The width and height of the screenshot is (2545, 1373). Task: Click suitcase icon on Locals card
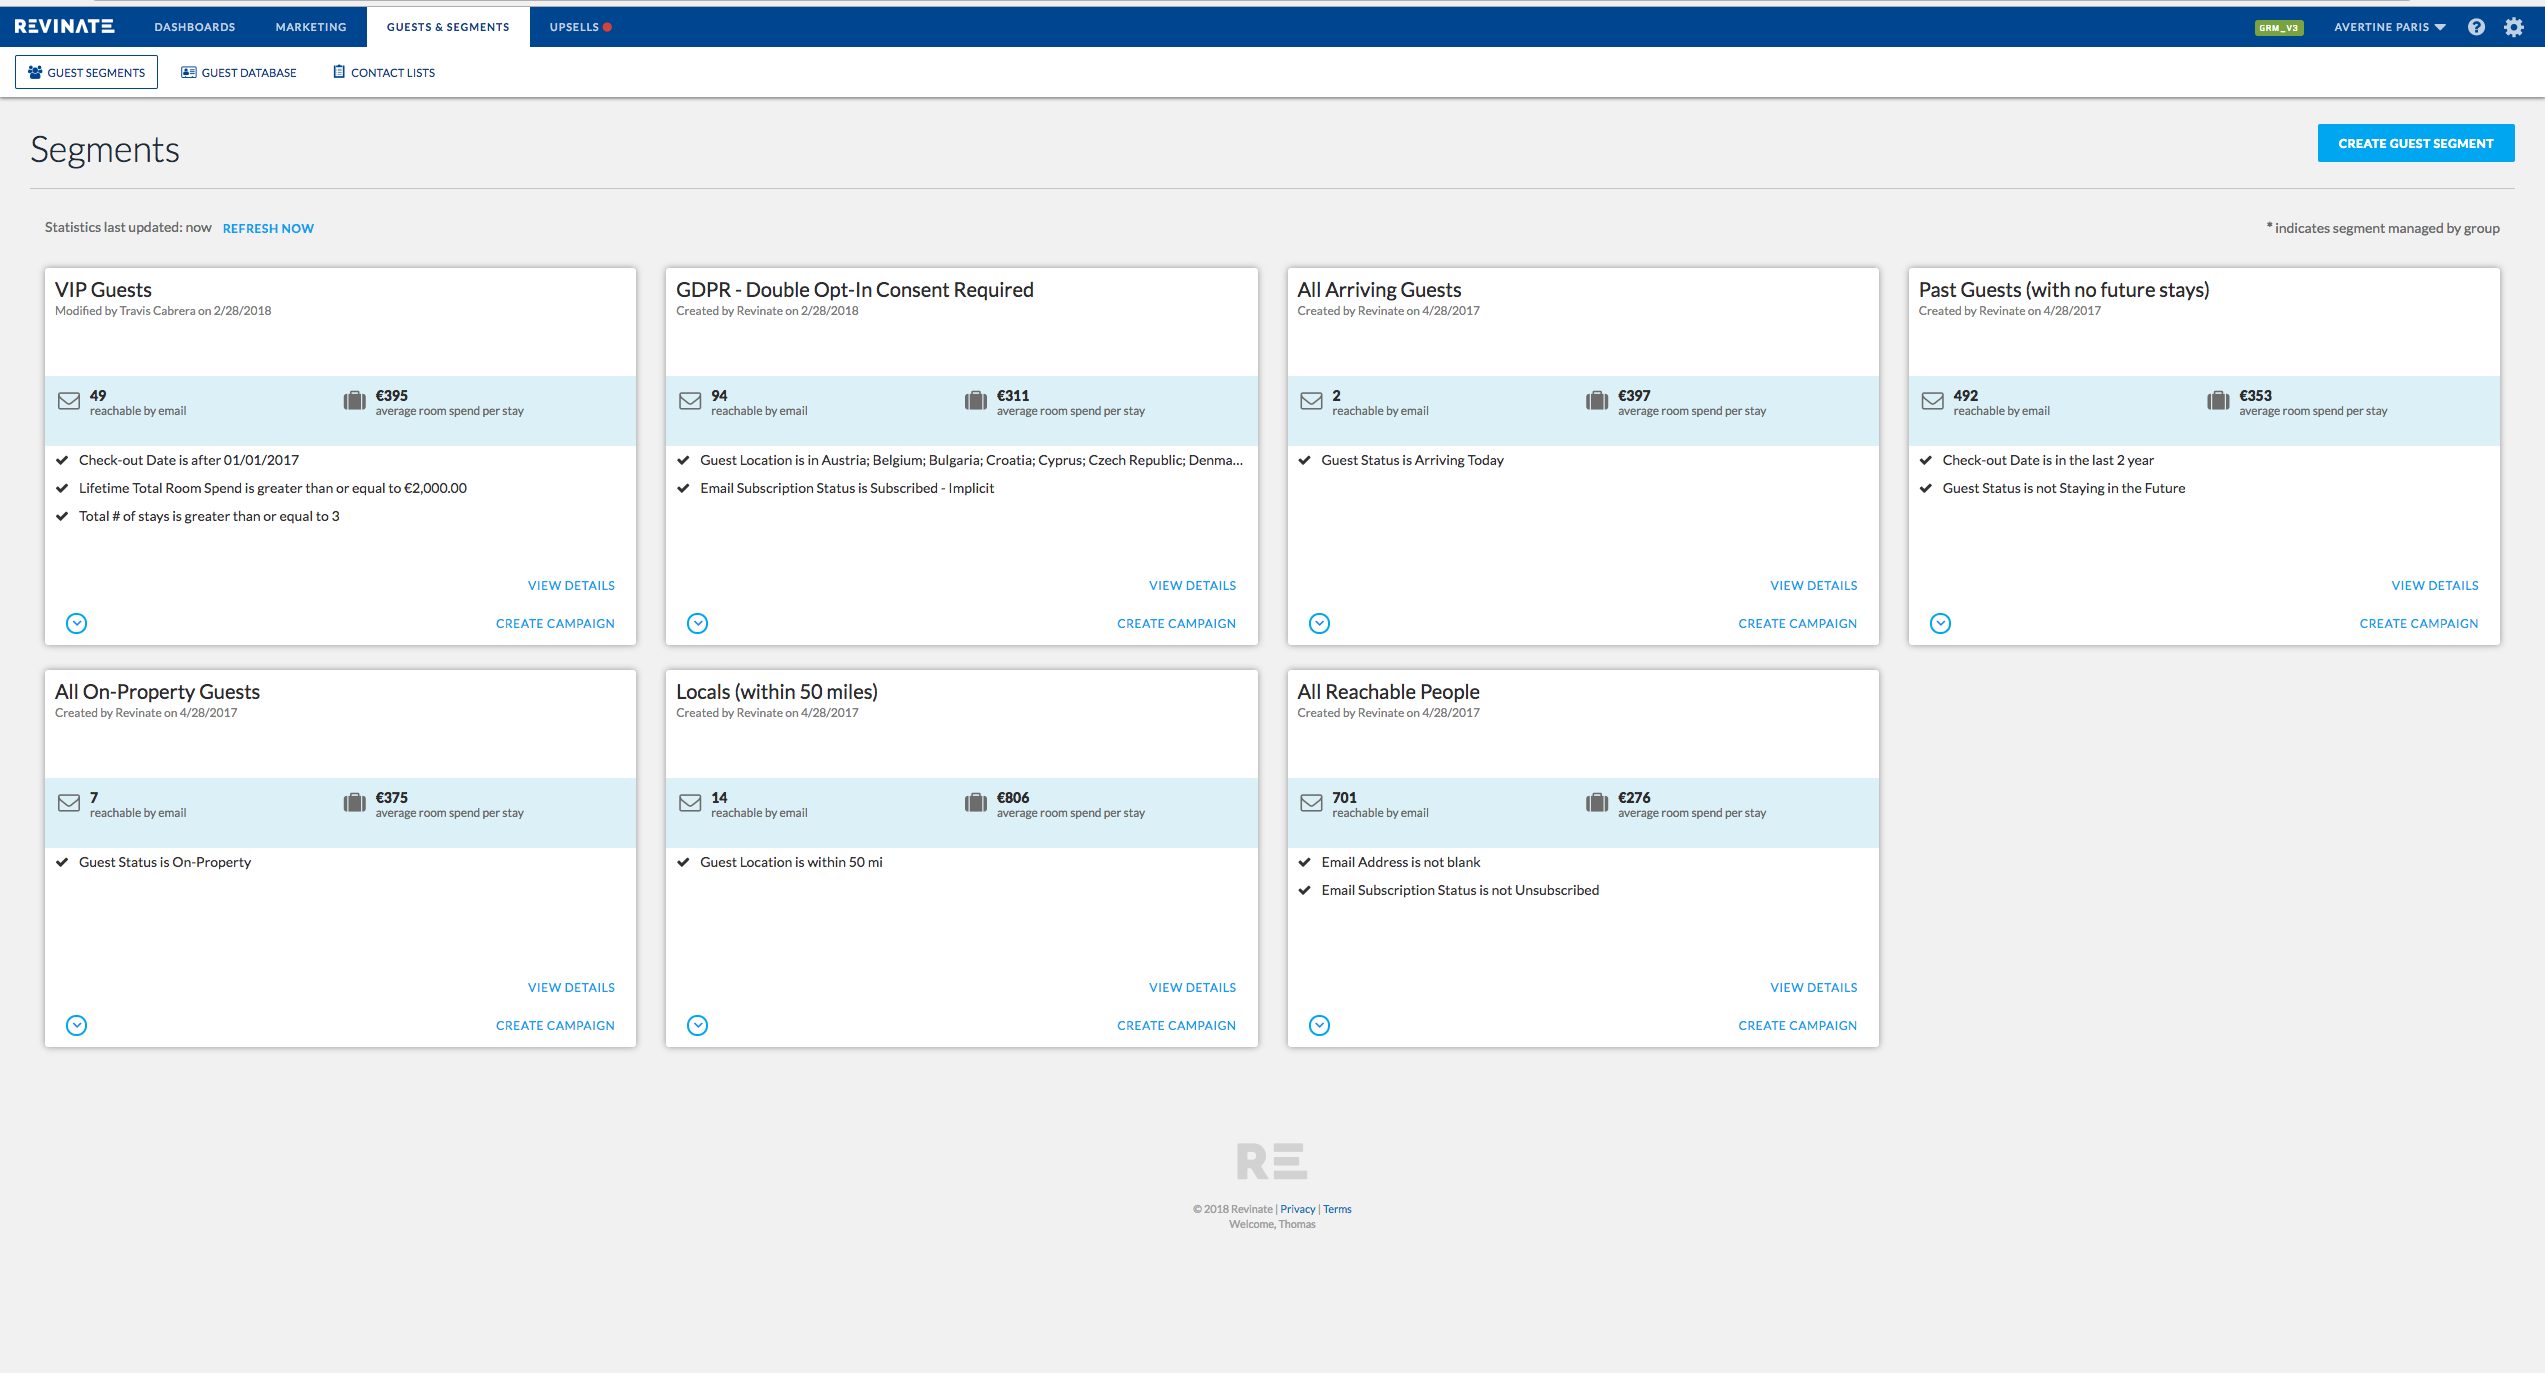[x=976, y=803]
